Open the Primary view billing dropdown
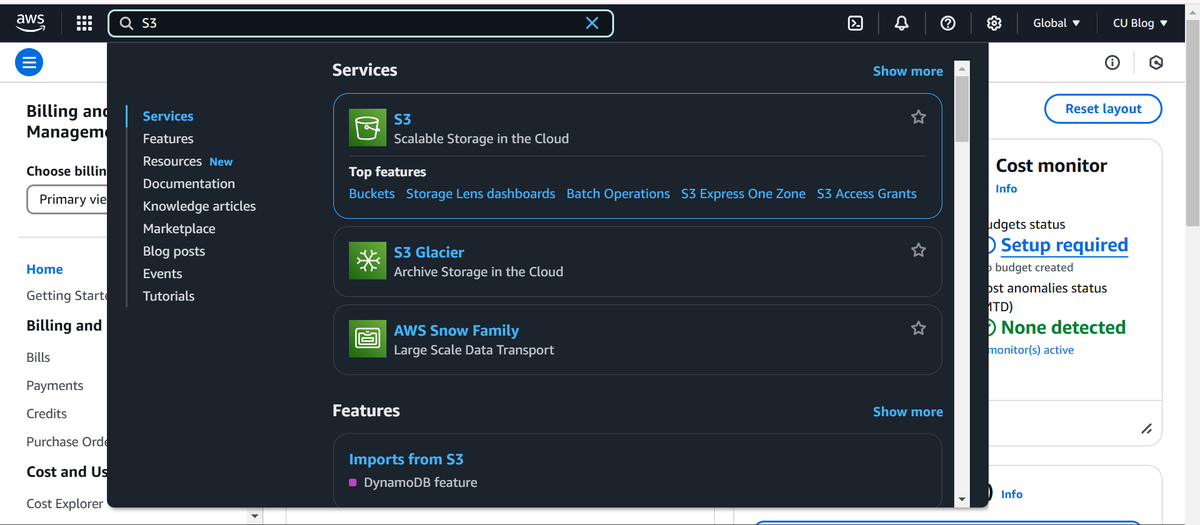The image size is (1200, 525). (66, 199)
